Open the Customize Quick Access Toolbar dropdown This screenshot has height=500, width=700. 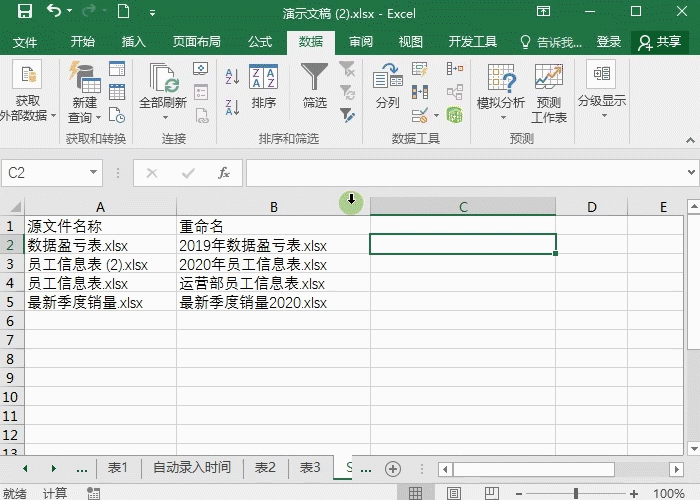pos(152,13)
